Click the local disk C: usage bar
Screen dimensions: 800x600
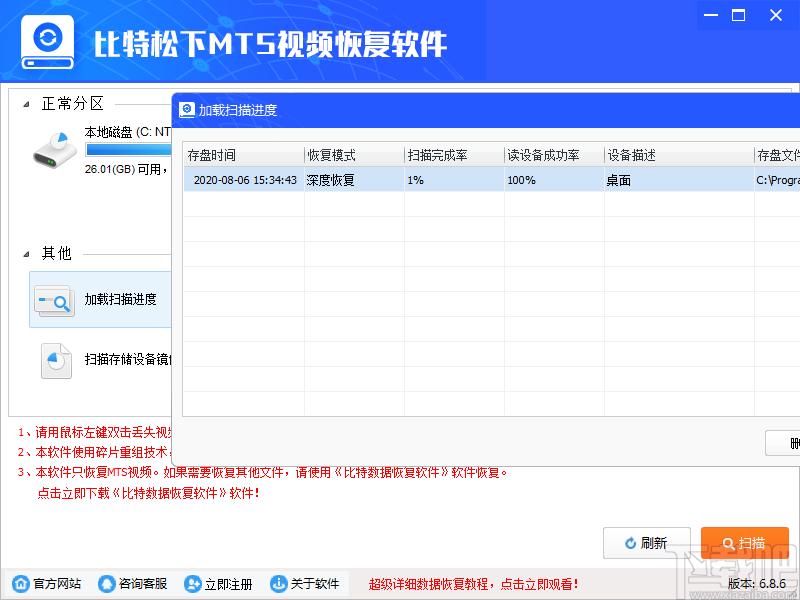[129, 149]
